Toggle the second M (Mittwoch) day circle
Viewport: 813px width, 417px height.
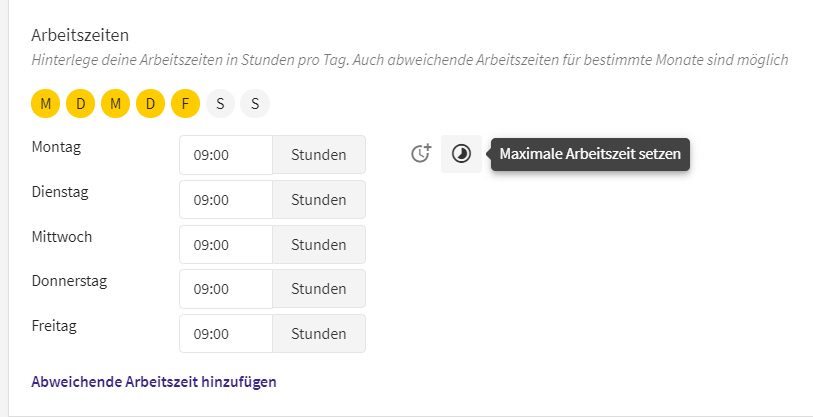click(115, 104)
